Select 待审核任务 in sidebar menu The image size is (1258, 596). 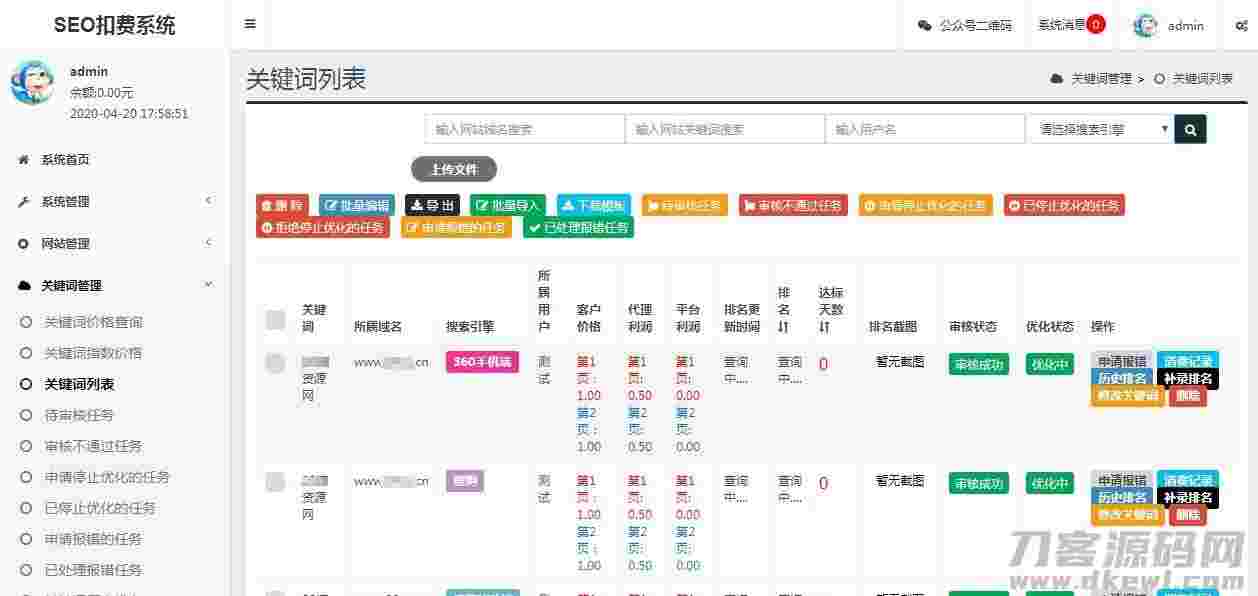79,415
